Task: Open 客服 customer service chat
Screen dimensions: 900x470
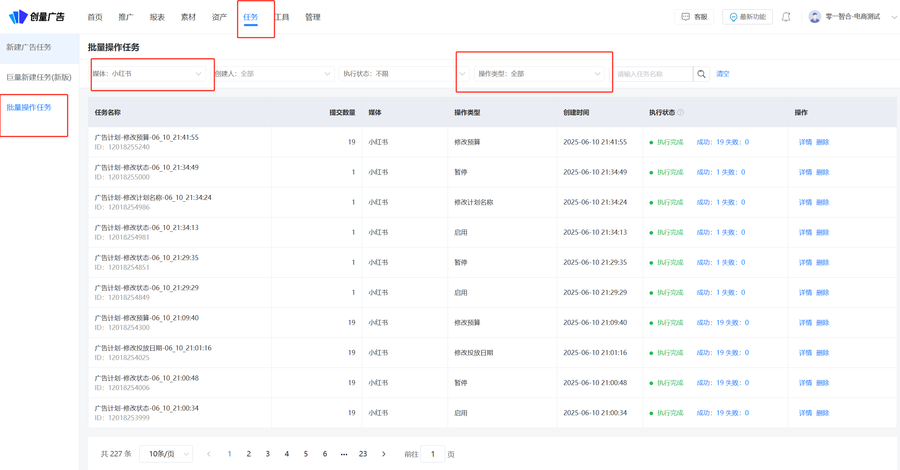Action: pos(694,17)
